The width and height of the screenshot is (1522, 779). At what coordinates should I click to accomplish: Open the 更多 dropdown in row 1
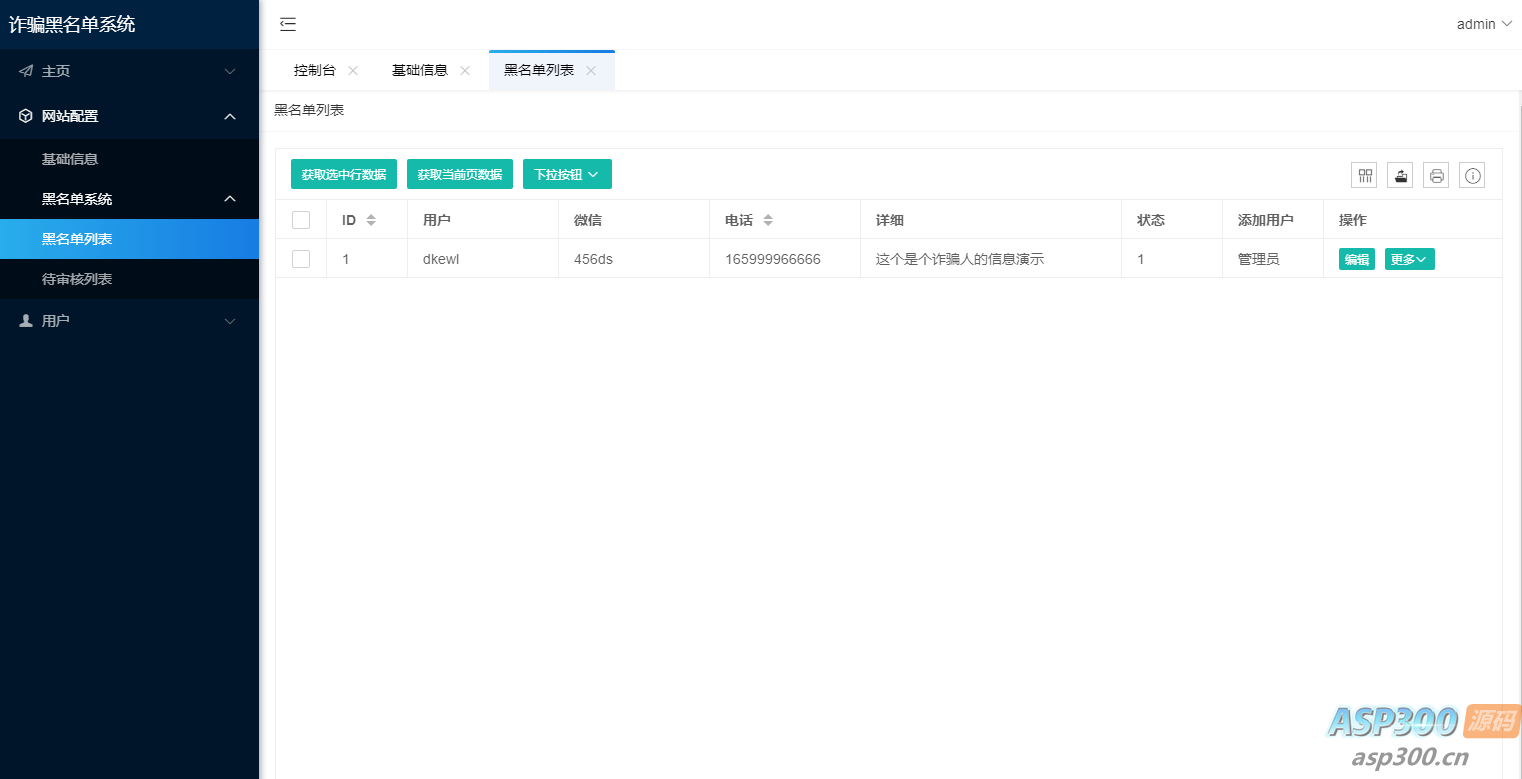coord(1409,259)
